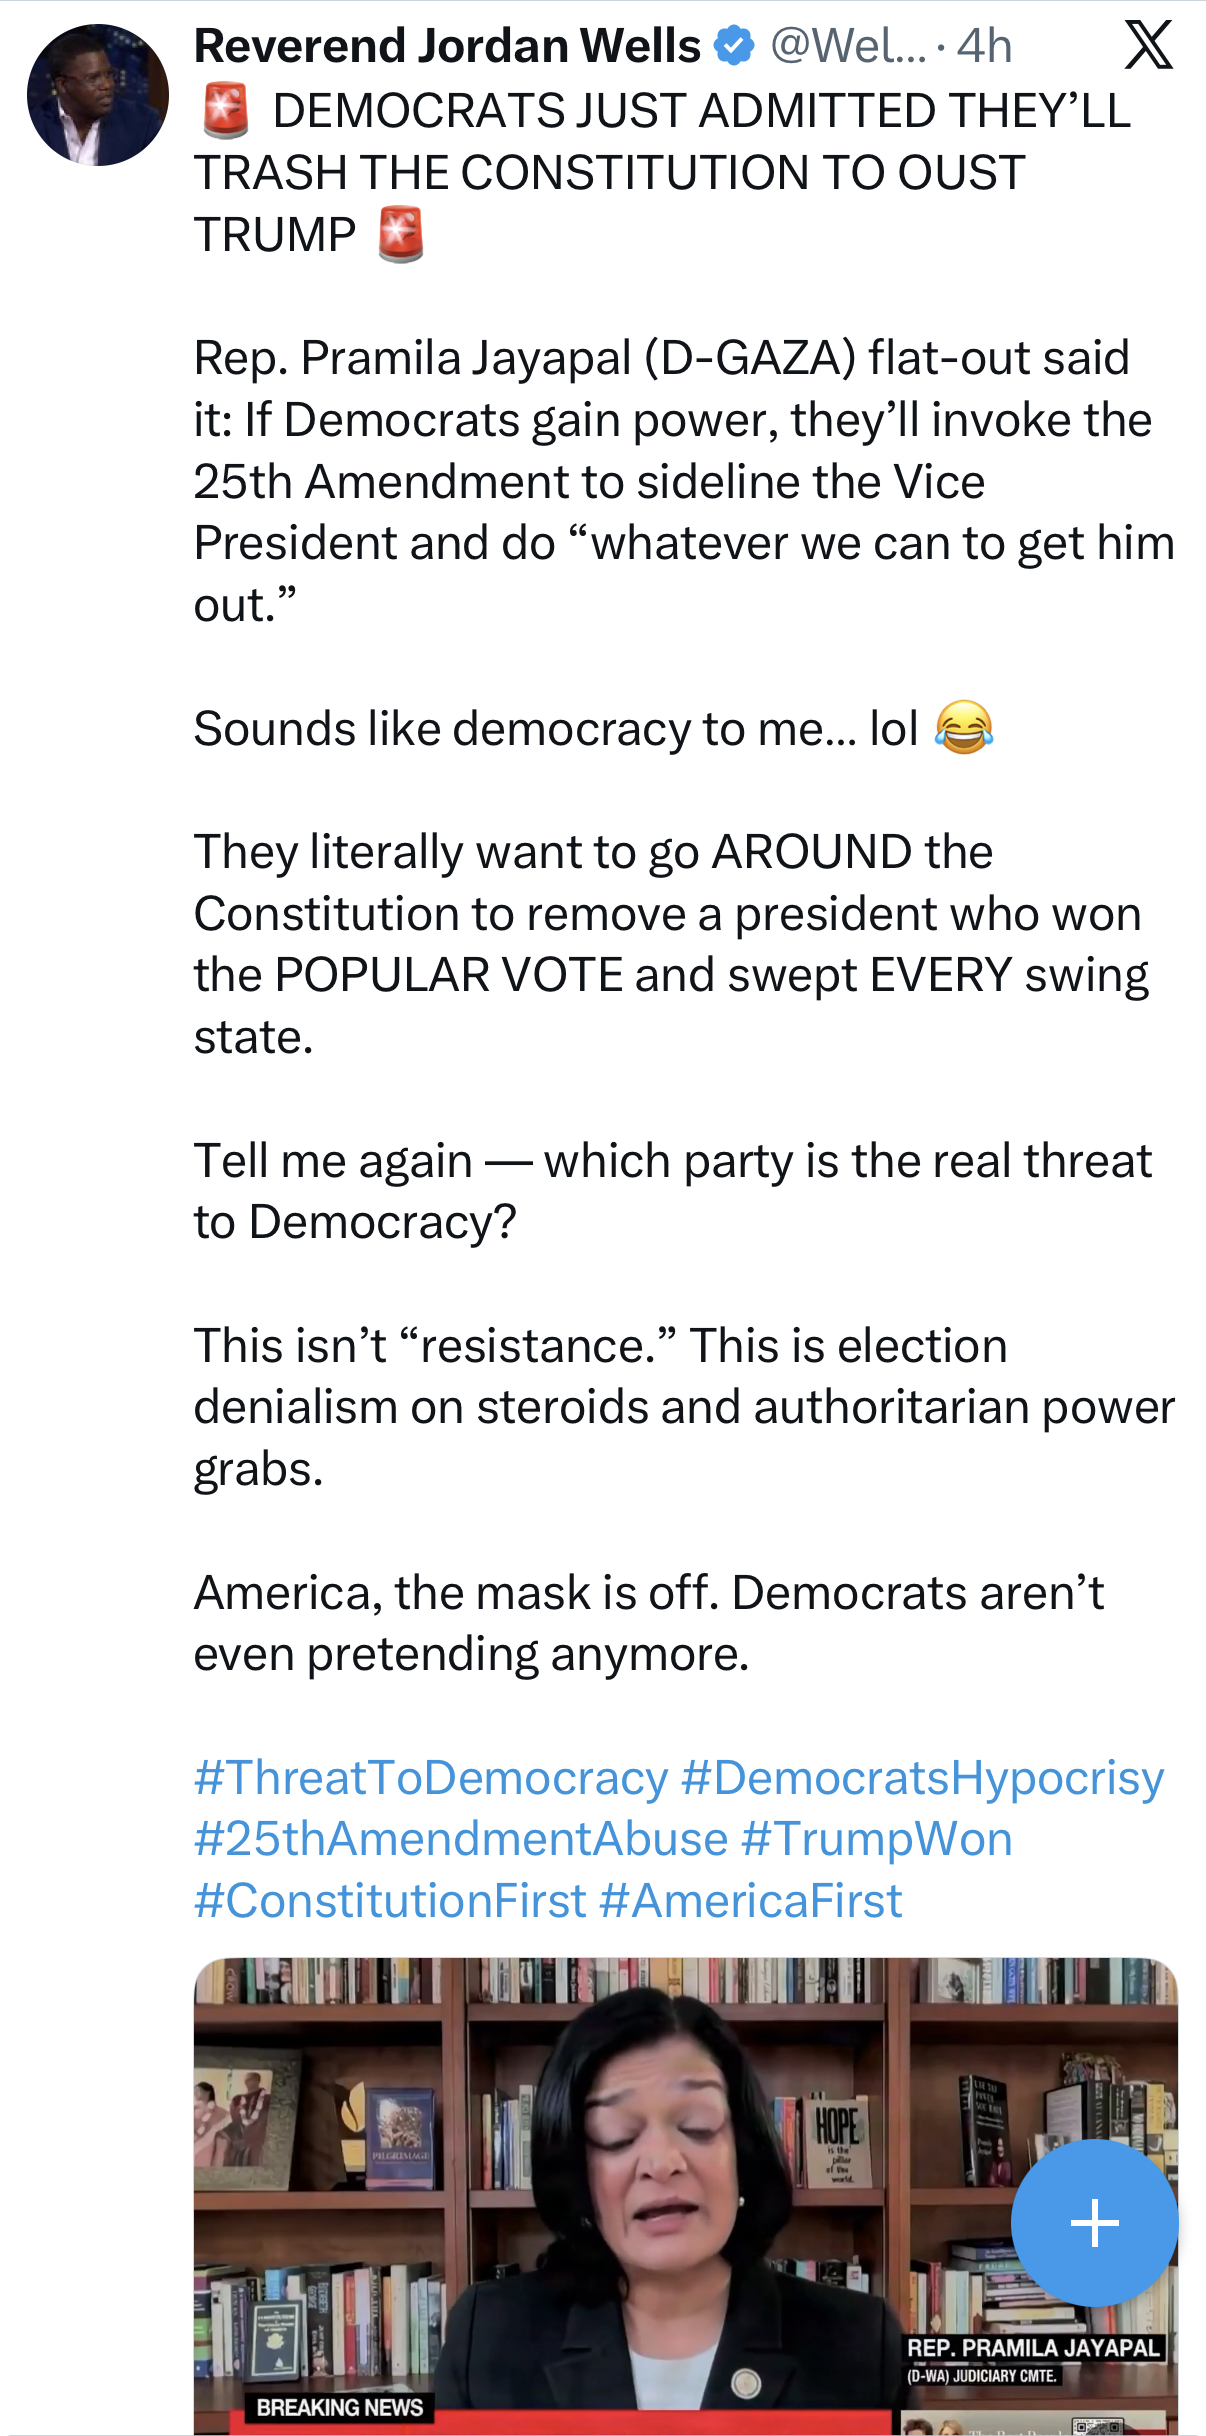Image resolution: width=1206 pixels, height=2436 pixels.
Task: Tap the #25thAmendmentAbuse hashtag
Action: pos(461,1839)
